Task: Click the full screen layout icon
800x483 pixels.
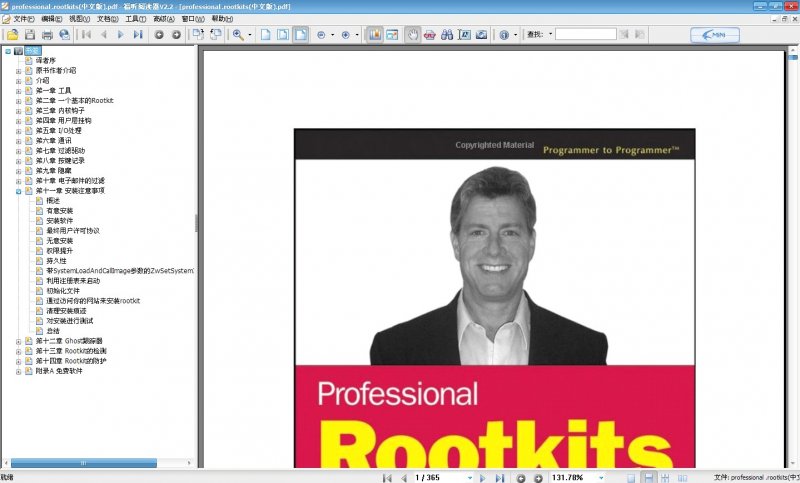Action: tap(392, 35)
